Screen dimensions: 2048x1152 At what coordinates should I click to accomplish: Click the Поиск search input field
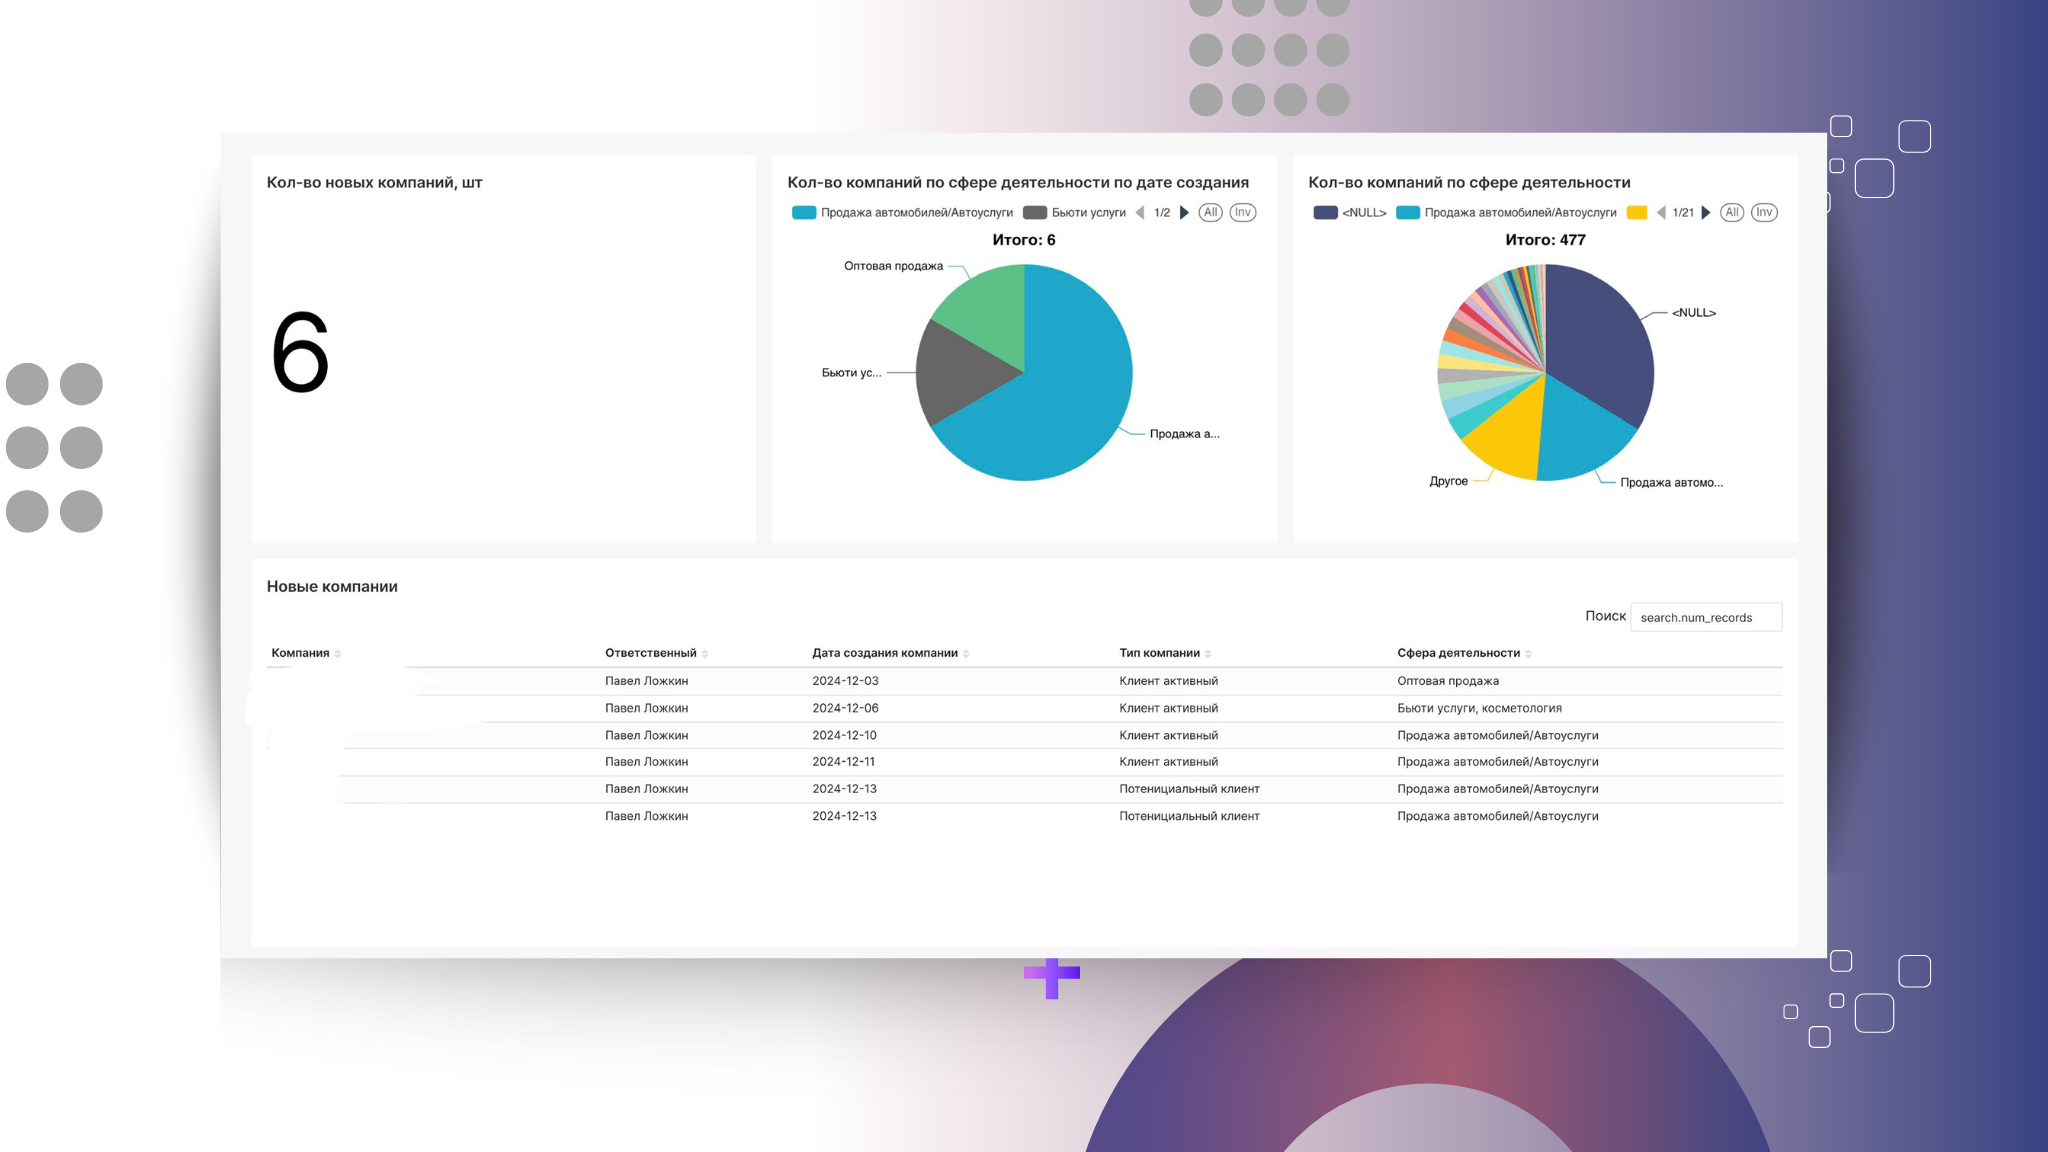(x=1706, y=618)
